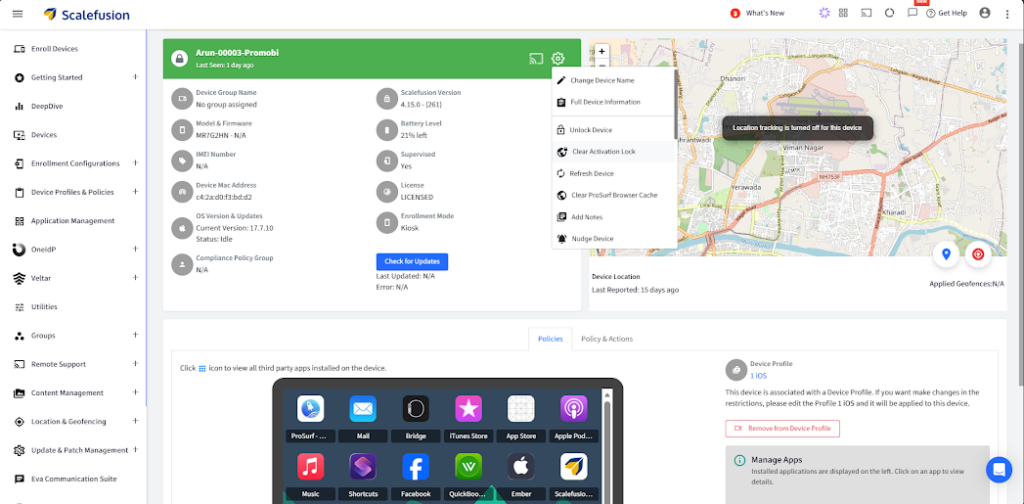Expand Location & Geofencing

(135, 421)
